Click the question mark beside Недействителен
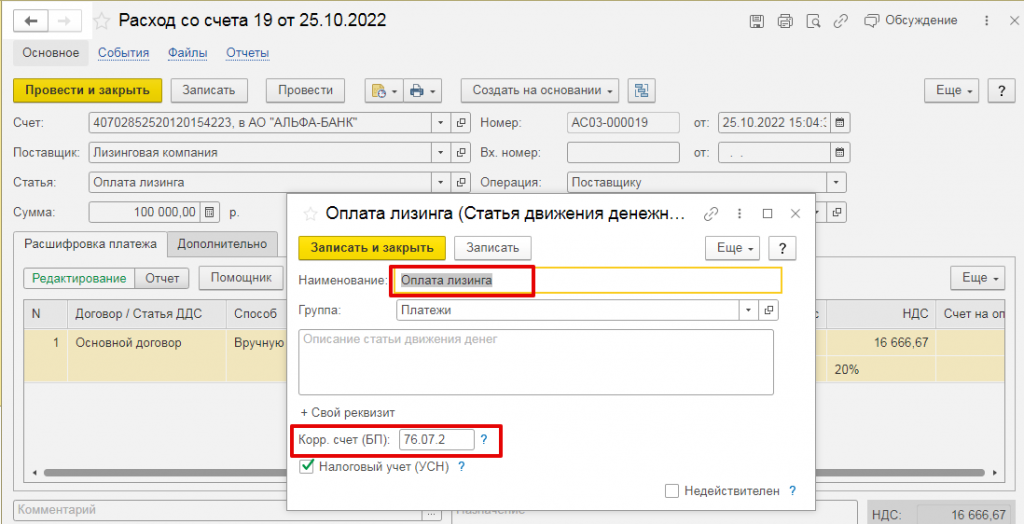Viewport: 1024px width, 524px height. [793, 491]
